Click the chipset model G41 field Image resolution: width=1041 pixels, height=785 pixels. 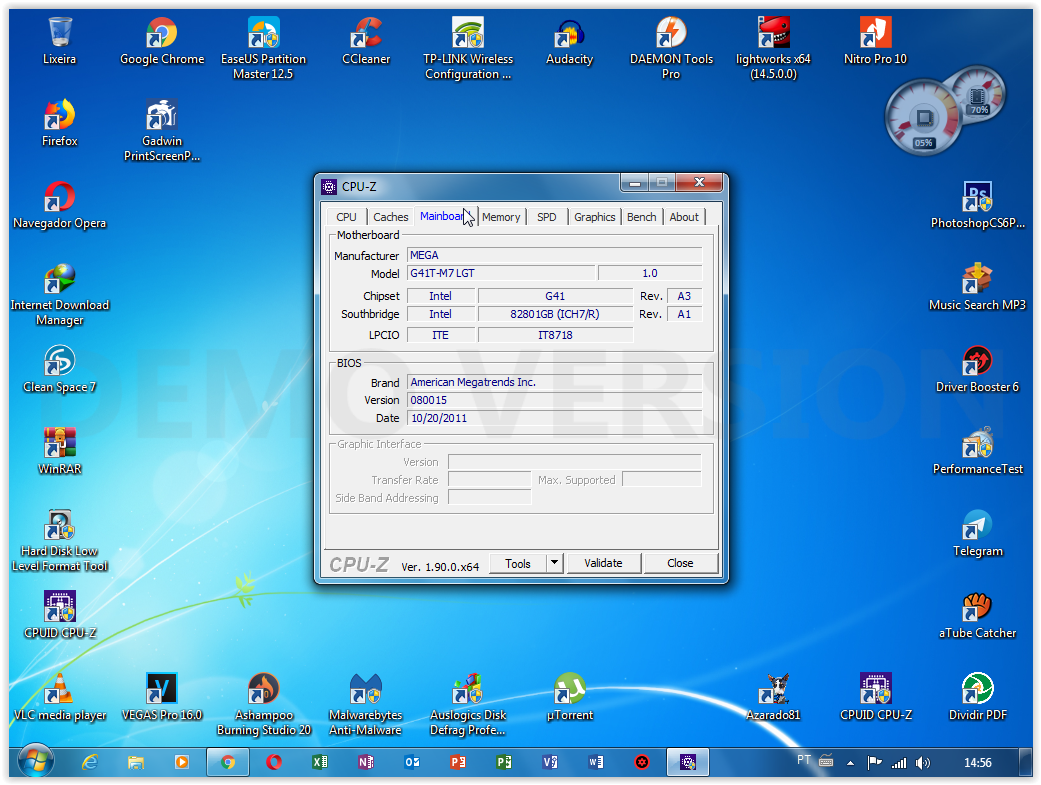(555, 296)
